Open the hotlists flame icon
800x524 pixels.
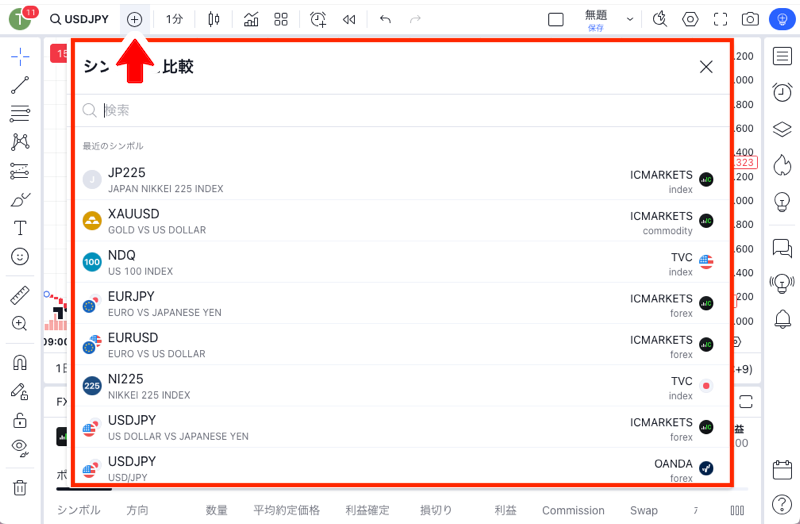click(x=782, y=165)
